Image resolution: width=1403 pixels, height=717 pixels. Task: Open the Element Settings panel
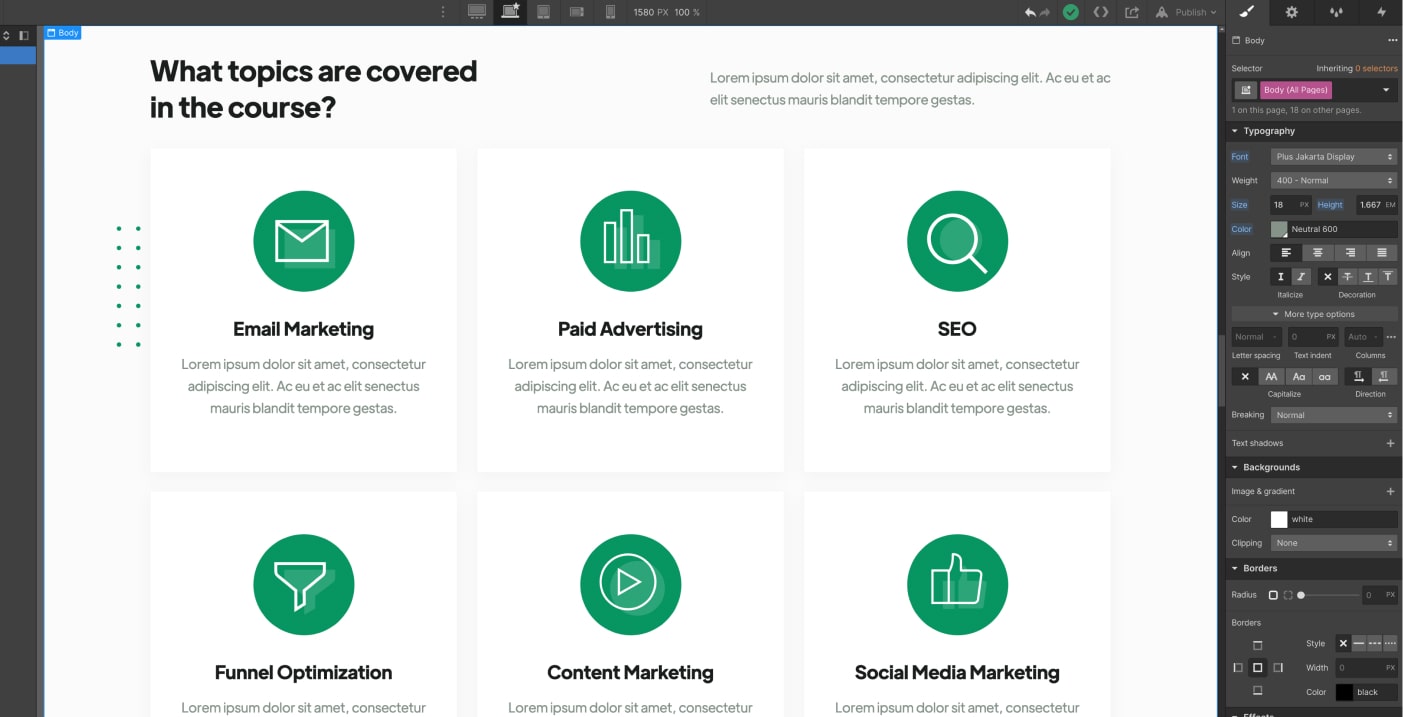tap(1290, 12)
